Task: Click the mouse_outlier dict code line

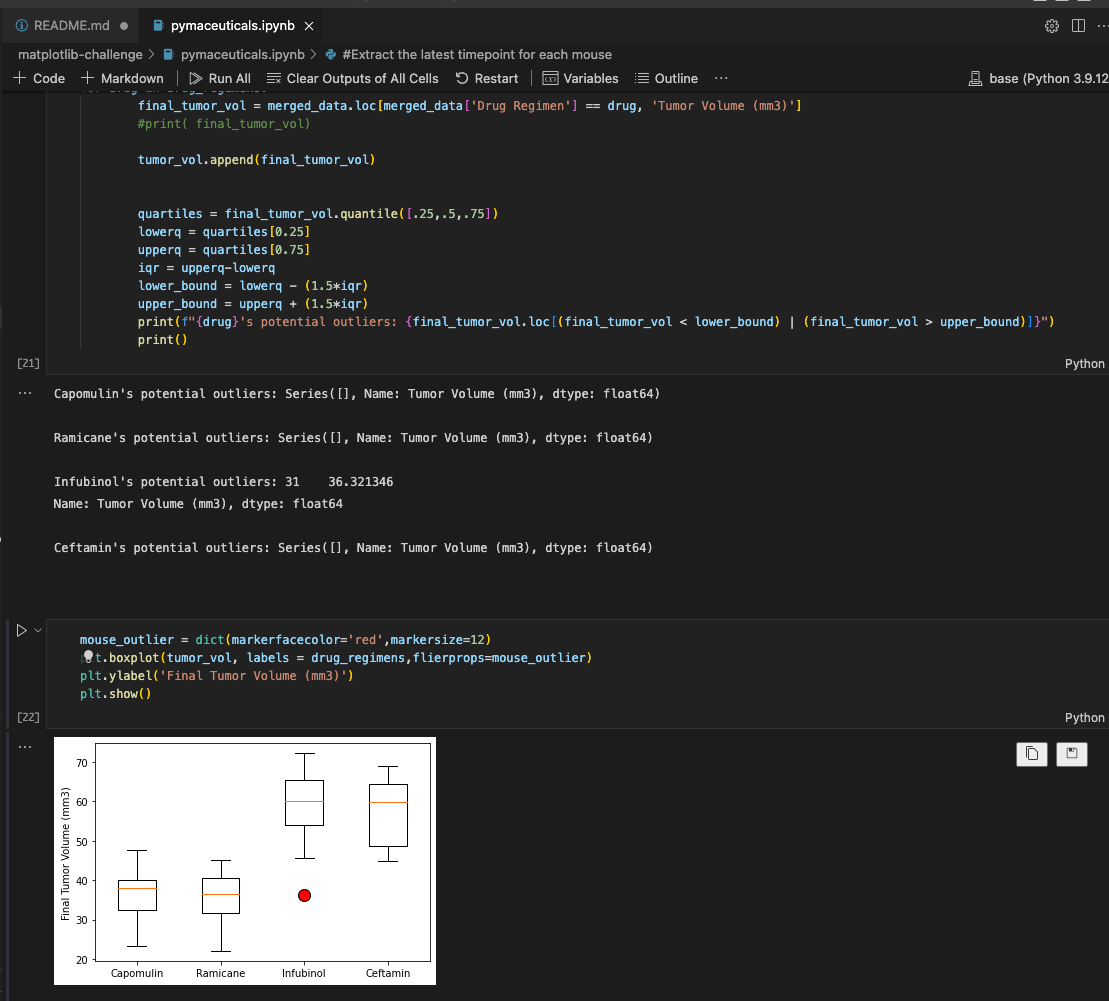Action: tap(285, 640)
